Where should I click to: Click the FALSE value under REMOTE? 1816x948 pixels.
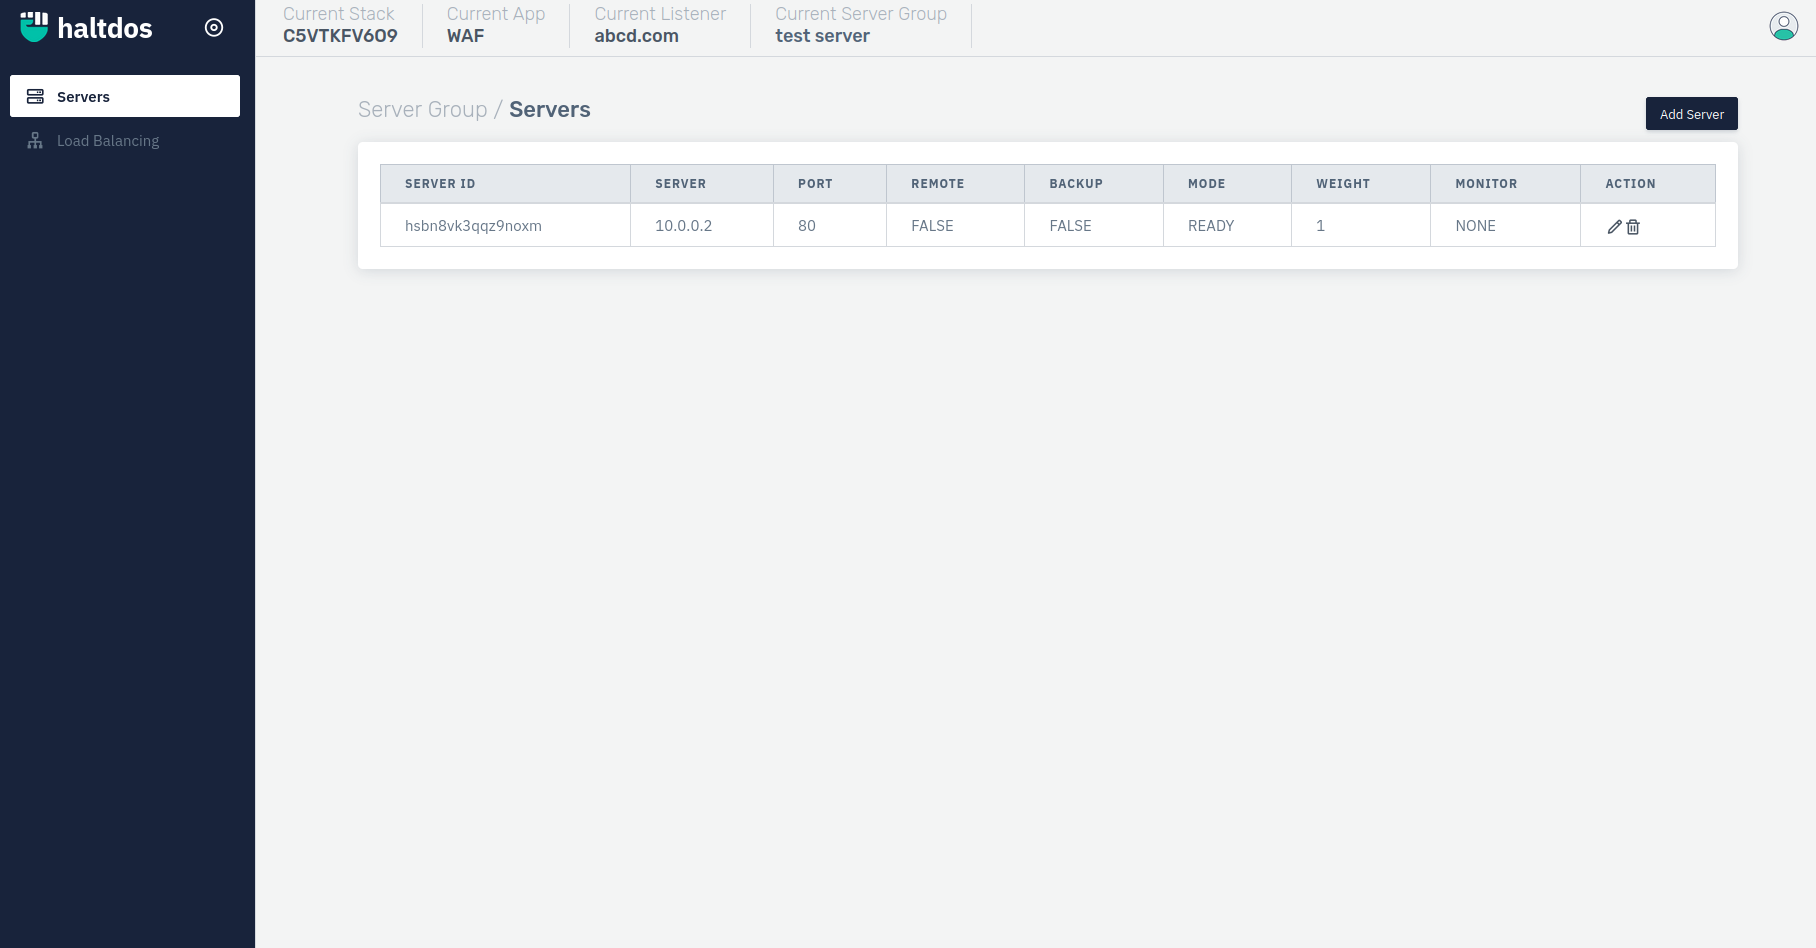(955, 226)
